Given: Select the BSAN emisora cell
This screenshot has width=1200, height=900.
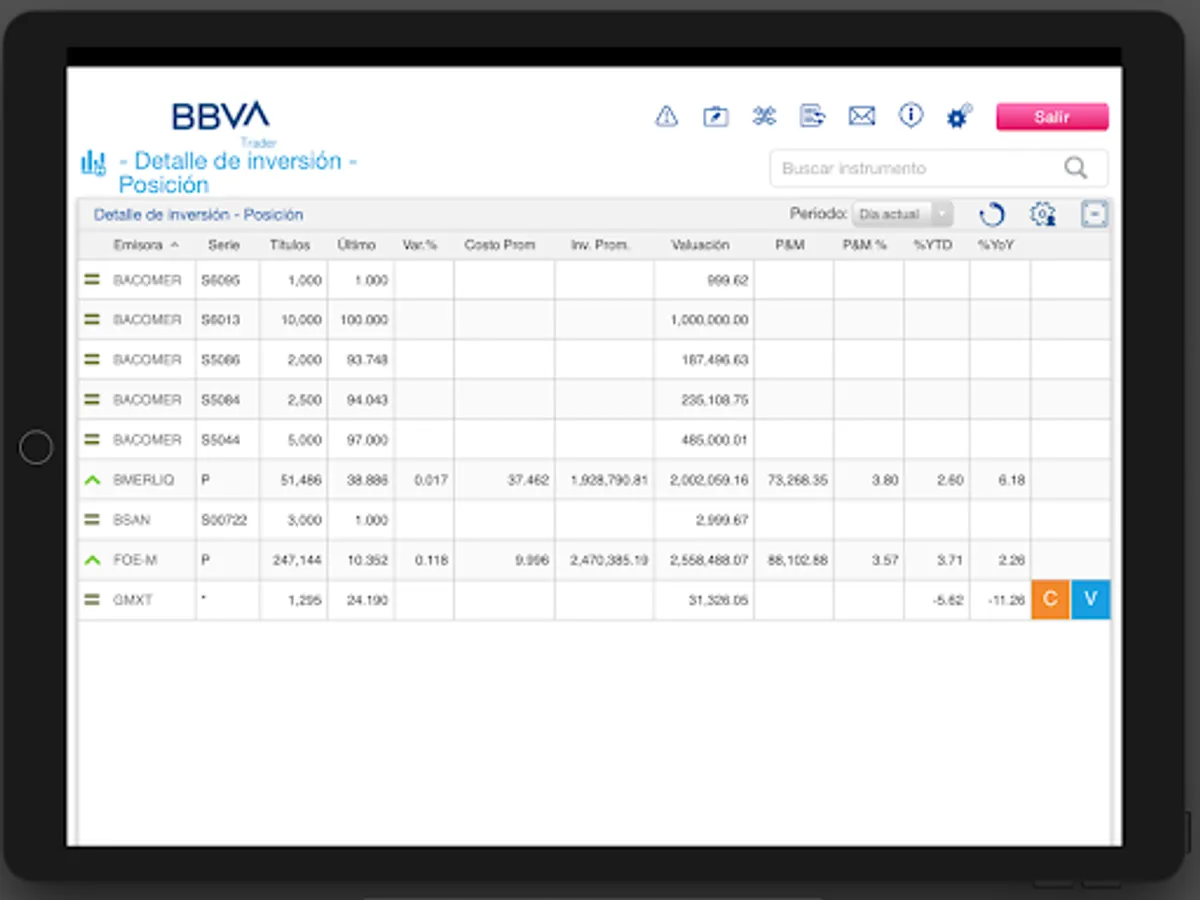Looking at the screenshot, I should click(x=131, y=520).
